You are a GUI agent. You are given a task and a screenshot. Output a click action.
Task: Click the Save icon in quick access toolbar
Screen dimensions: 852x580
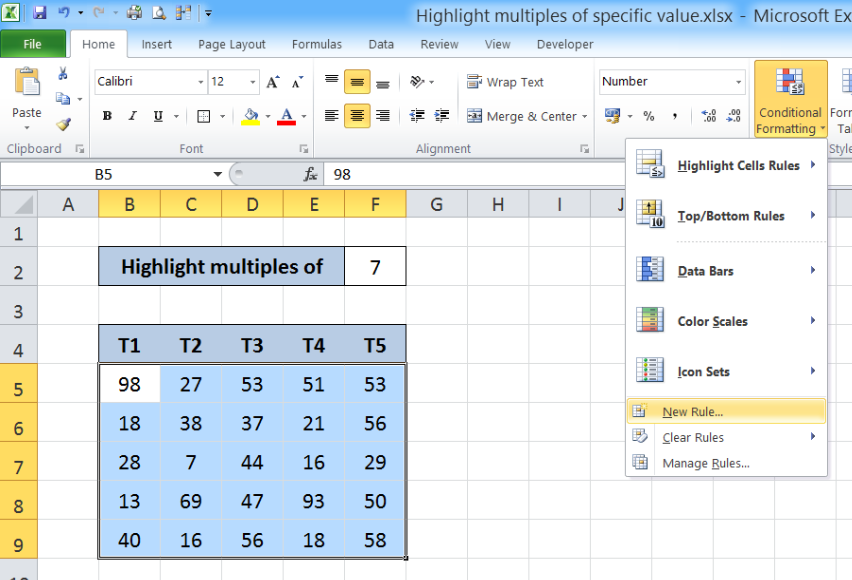tap(40, 12)
